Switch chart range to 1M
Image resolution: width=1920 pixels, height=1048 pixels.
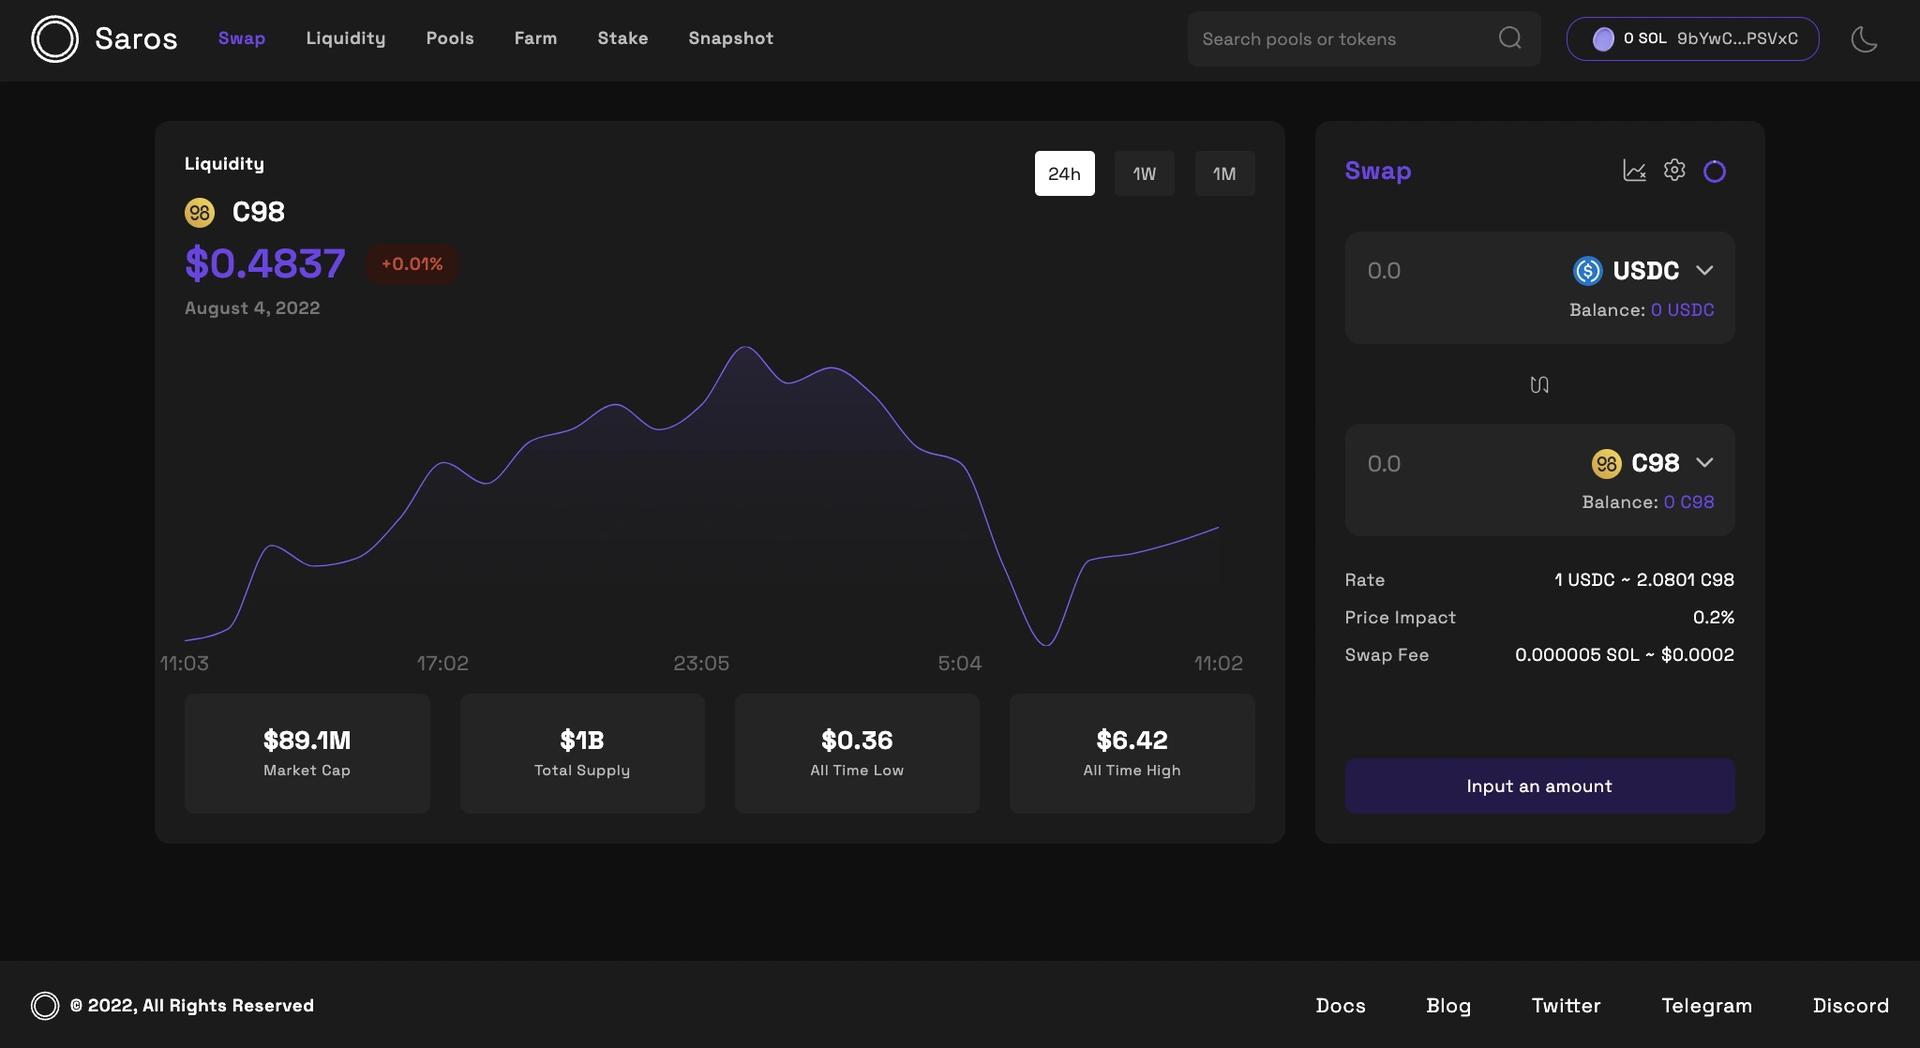click(1224, 173)
